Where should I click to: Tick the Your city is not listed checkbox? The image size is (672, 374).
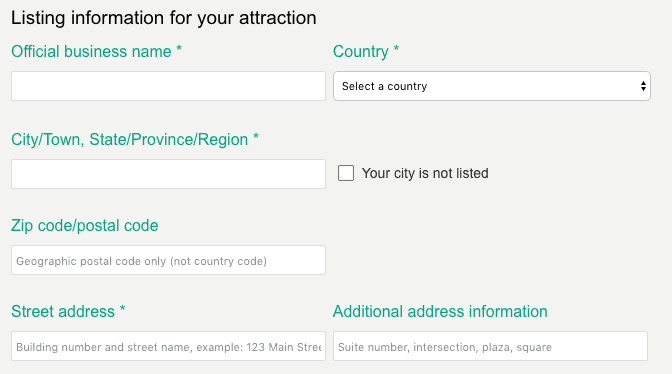point(346,173)
